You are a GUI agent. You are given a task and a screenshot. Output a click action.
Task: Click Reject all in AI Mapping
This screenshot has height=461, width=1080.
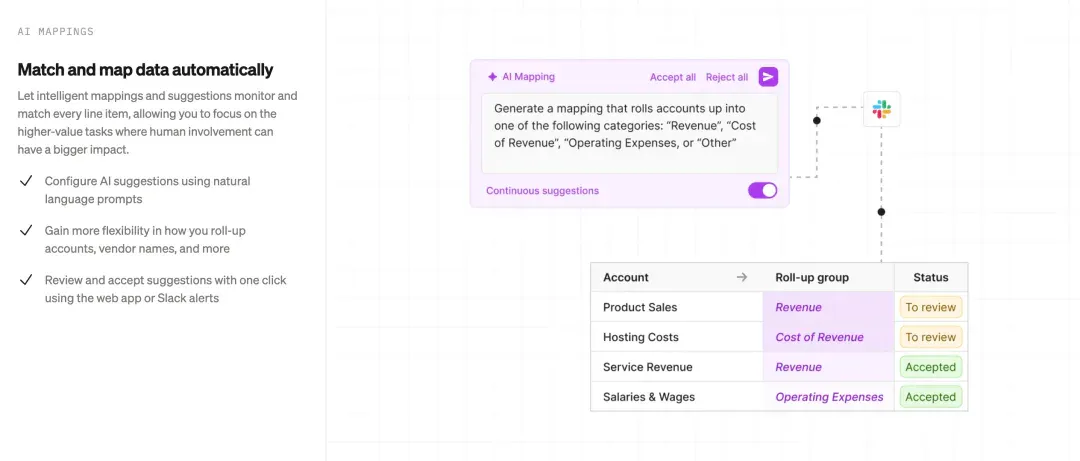[x=727, y=77]
